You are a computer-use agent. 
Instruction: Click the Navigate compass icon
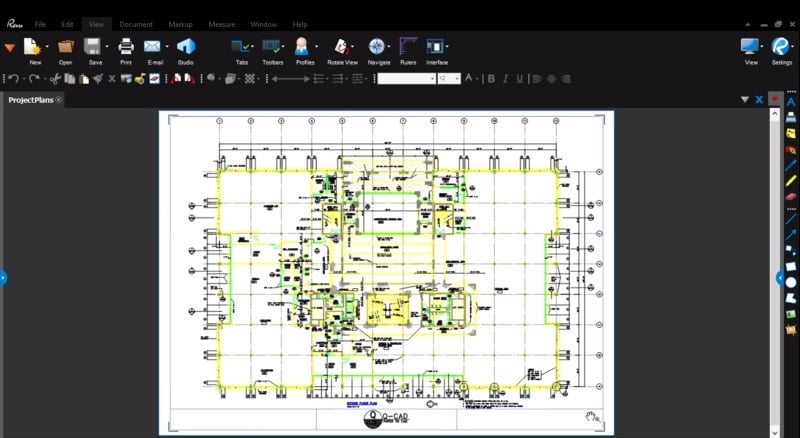377,46
